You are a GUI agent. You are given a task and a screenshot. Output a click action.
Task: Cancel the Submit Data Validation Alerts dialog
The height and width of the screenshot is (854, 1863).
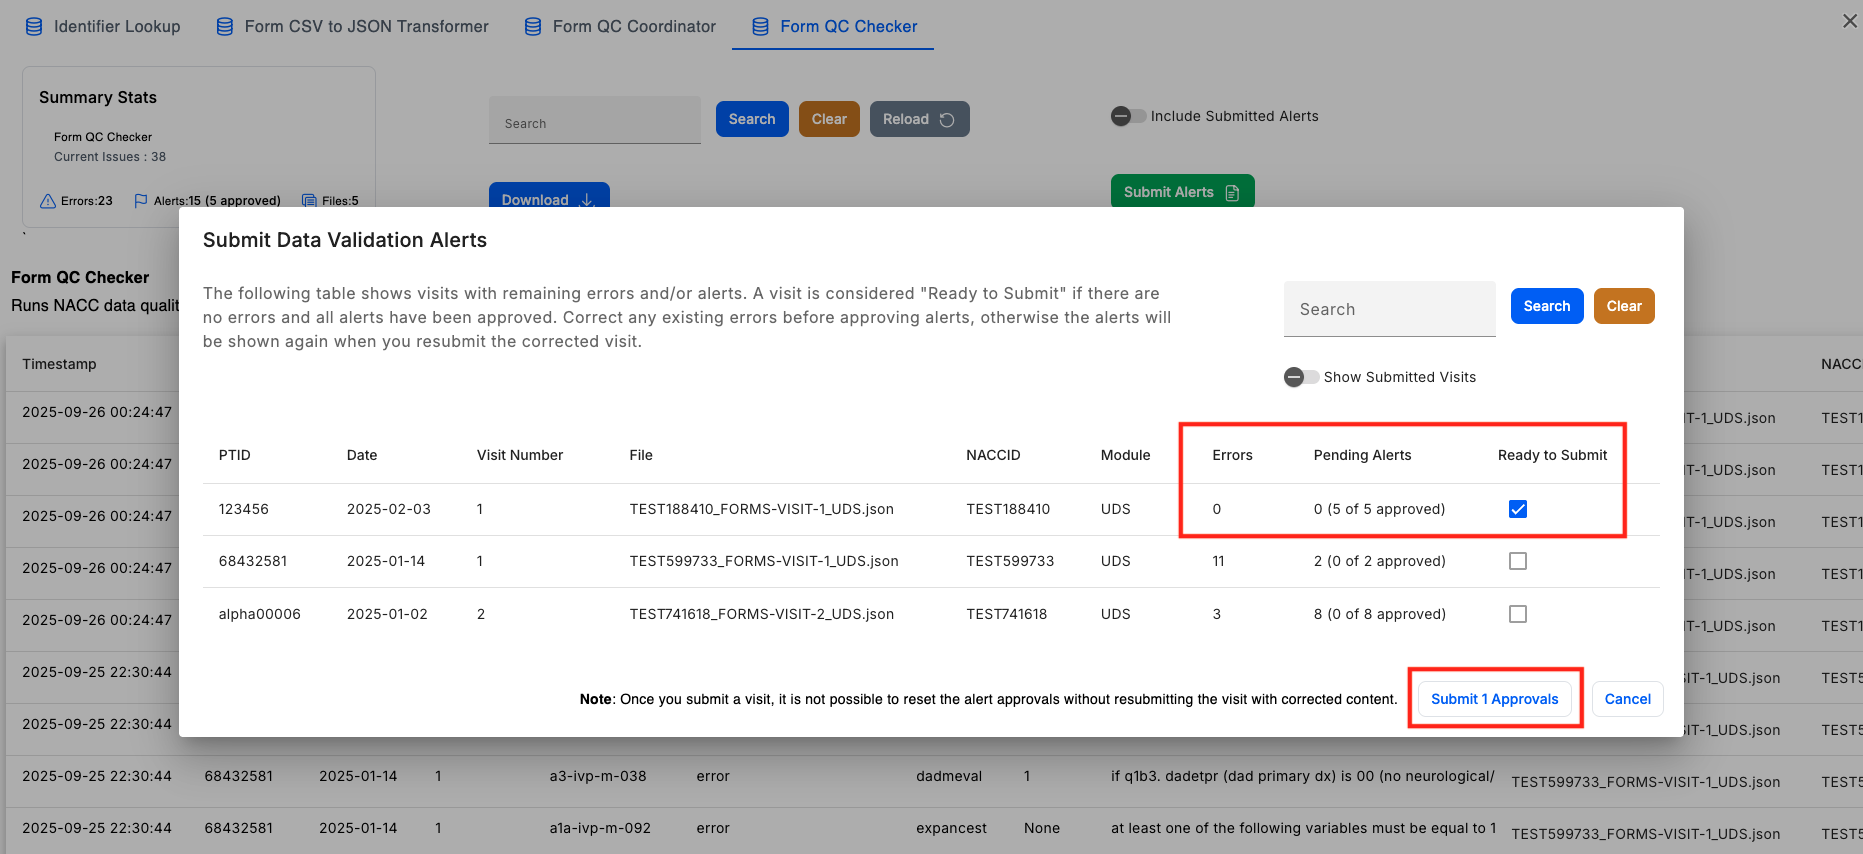point(1627,699)
